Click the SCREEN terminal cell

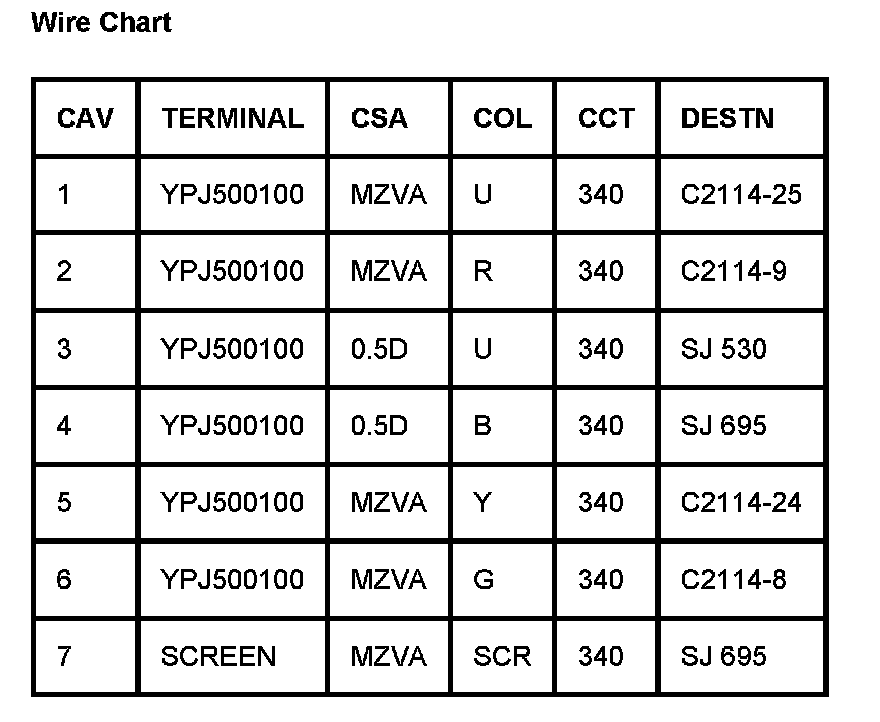[x=218, y=656]
